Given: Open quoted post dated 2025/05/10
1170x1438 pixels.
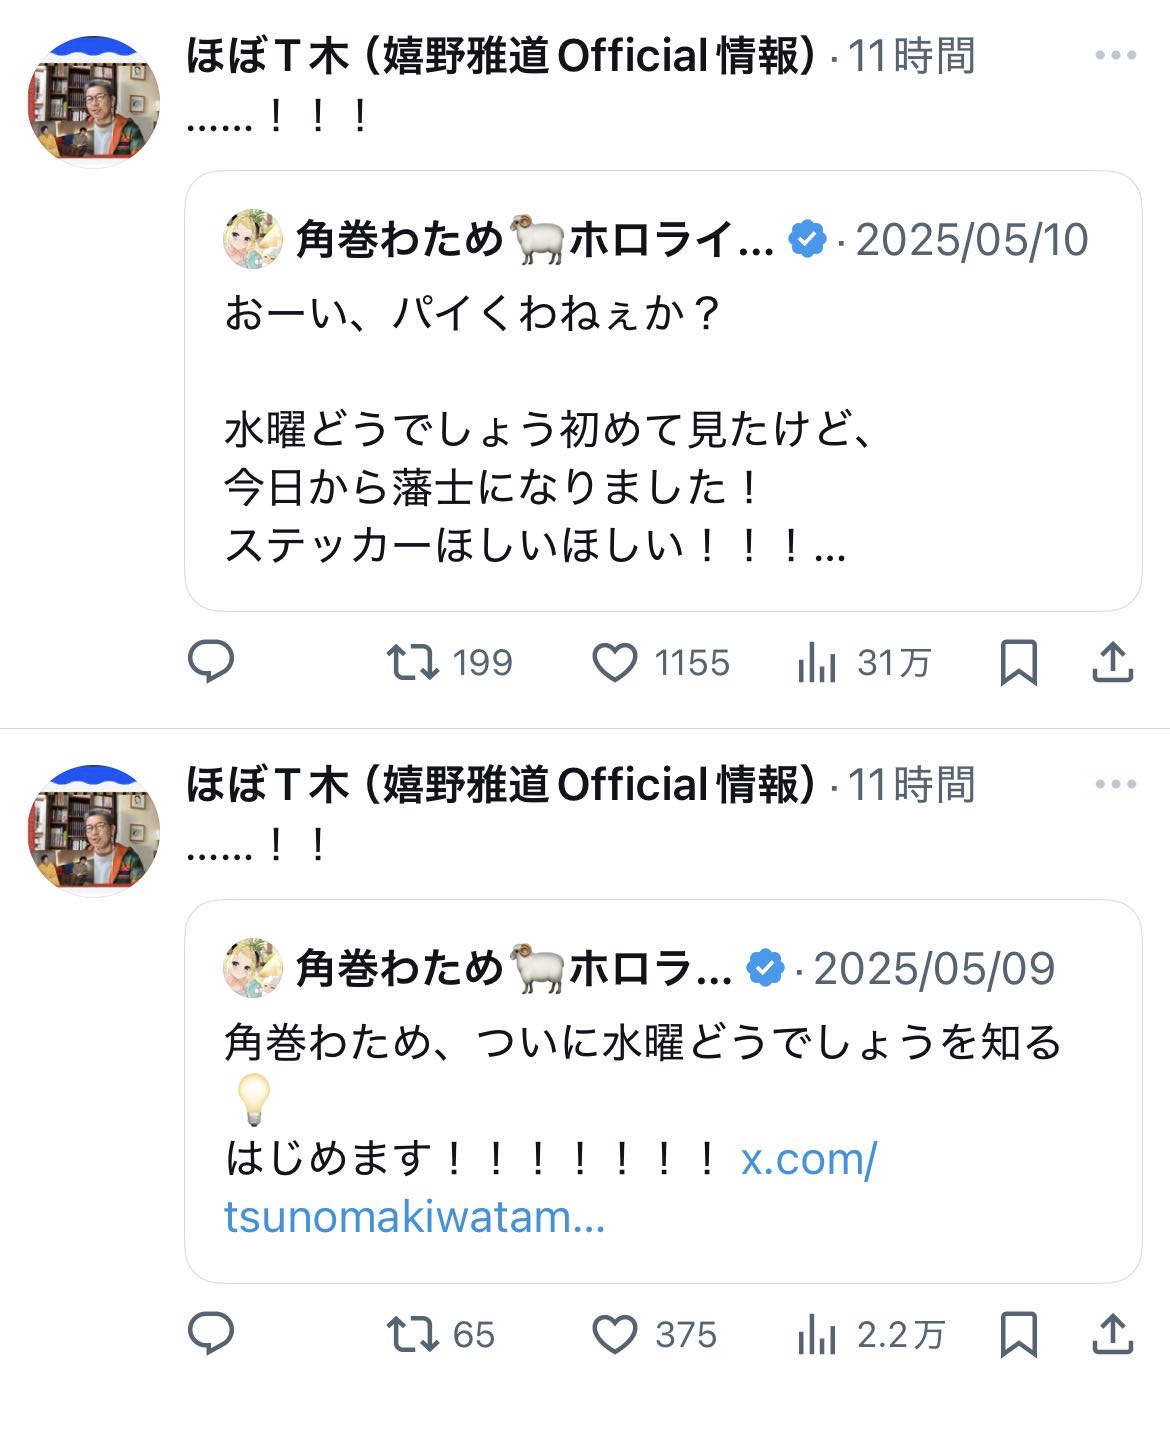Looking at the screenshot, I should tap(662, 430).
